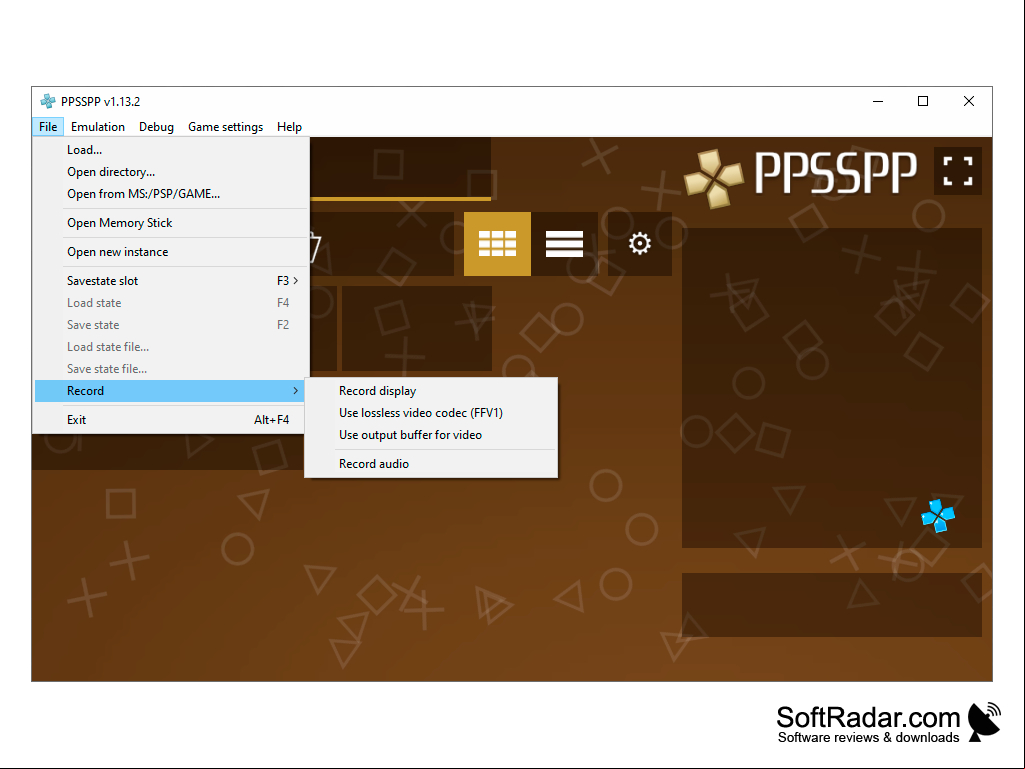Expand the Savestate slot submenu

[171, 281]
